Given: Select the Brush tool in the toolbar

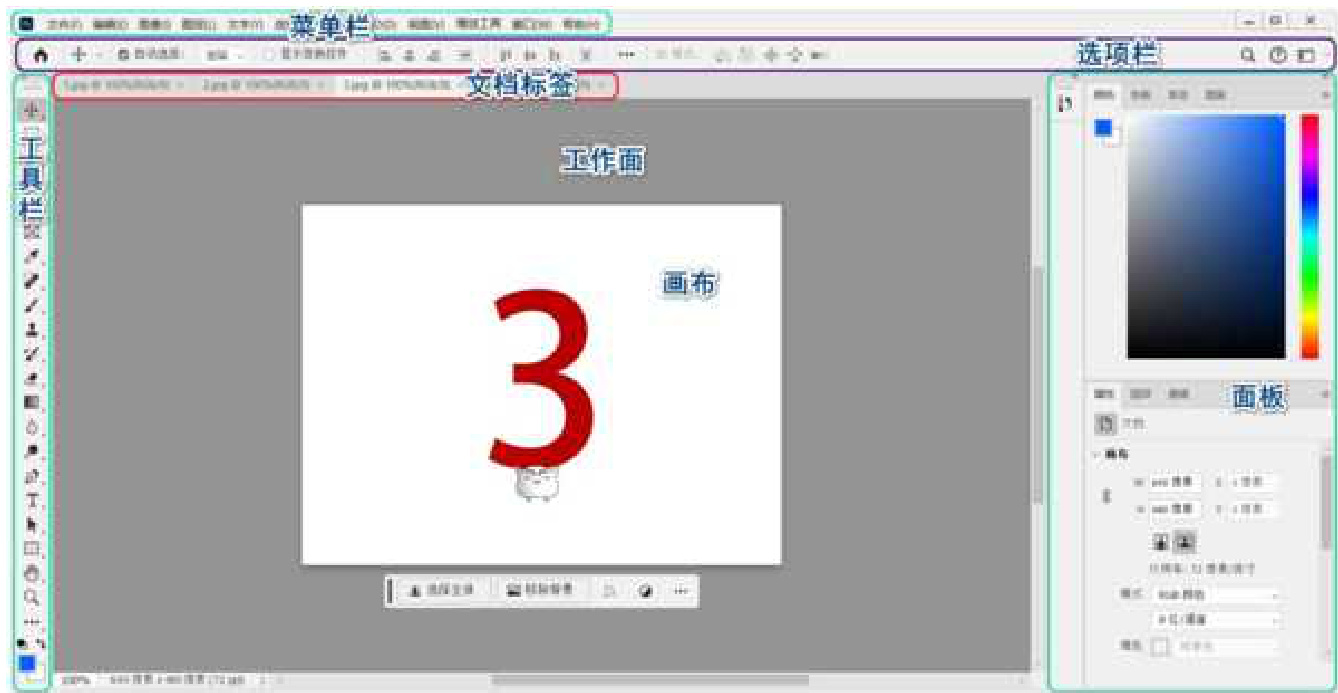Looking at the screenshot, I should pyautogui.click(x=31, y=304).
